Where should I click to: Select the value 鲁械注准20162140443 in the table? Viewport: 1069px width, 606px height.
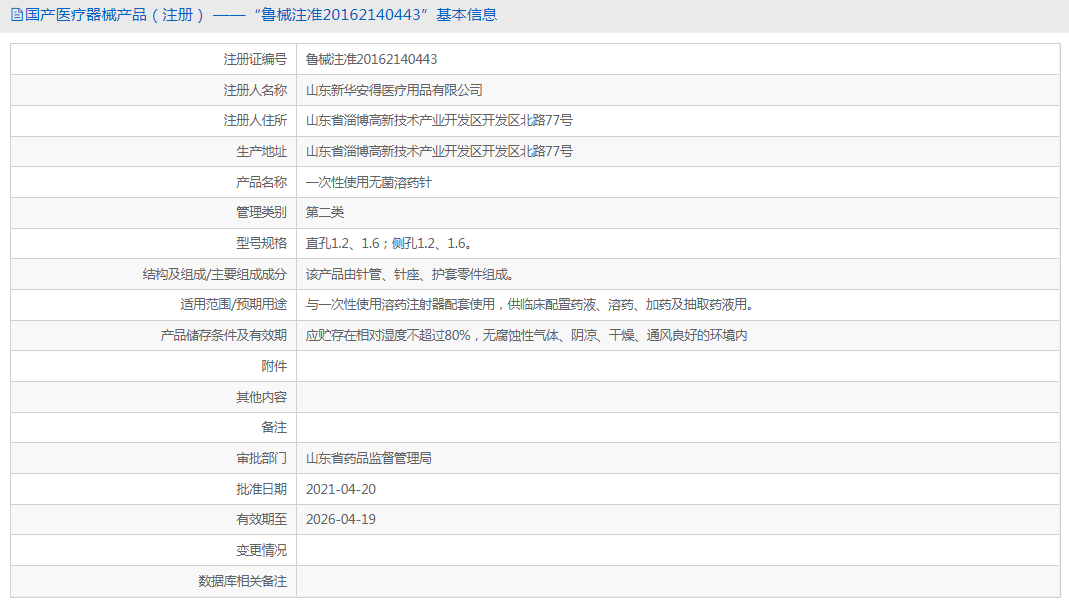(372, 59)
